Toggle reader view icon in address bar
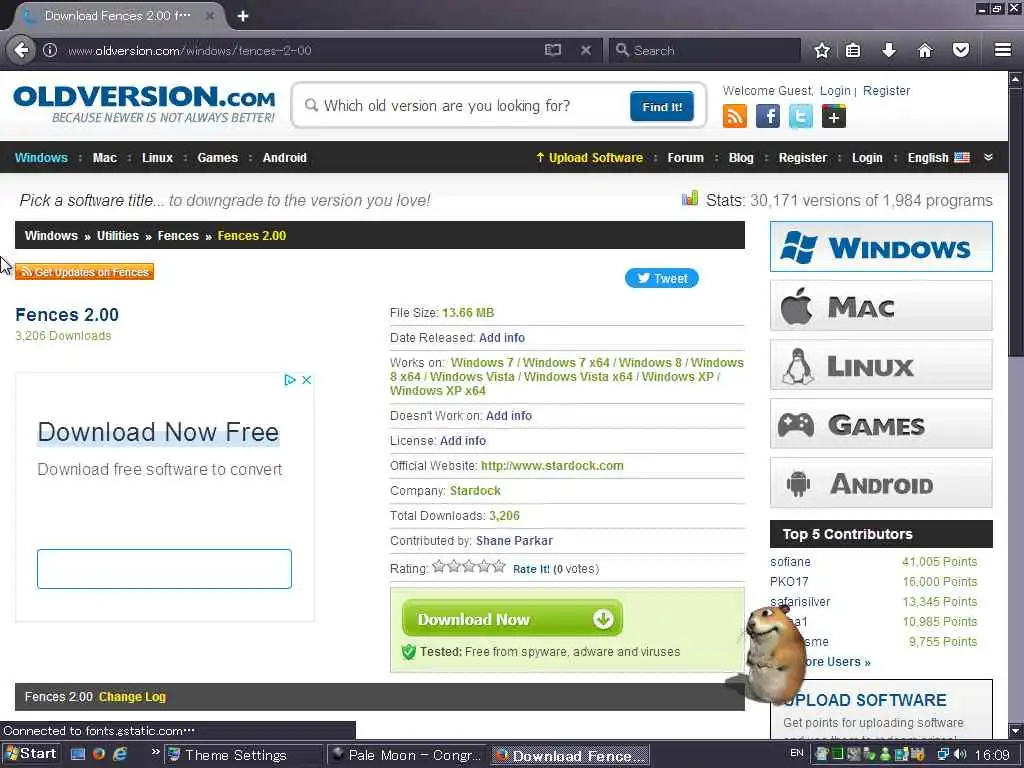 point(552,50)
